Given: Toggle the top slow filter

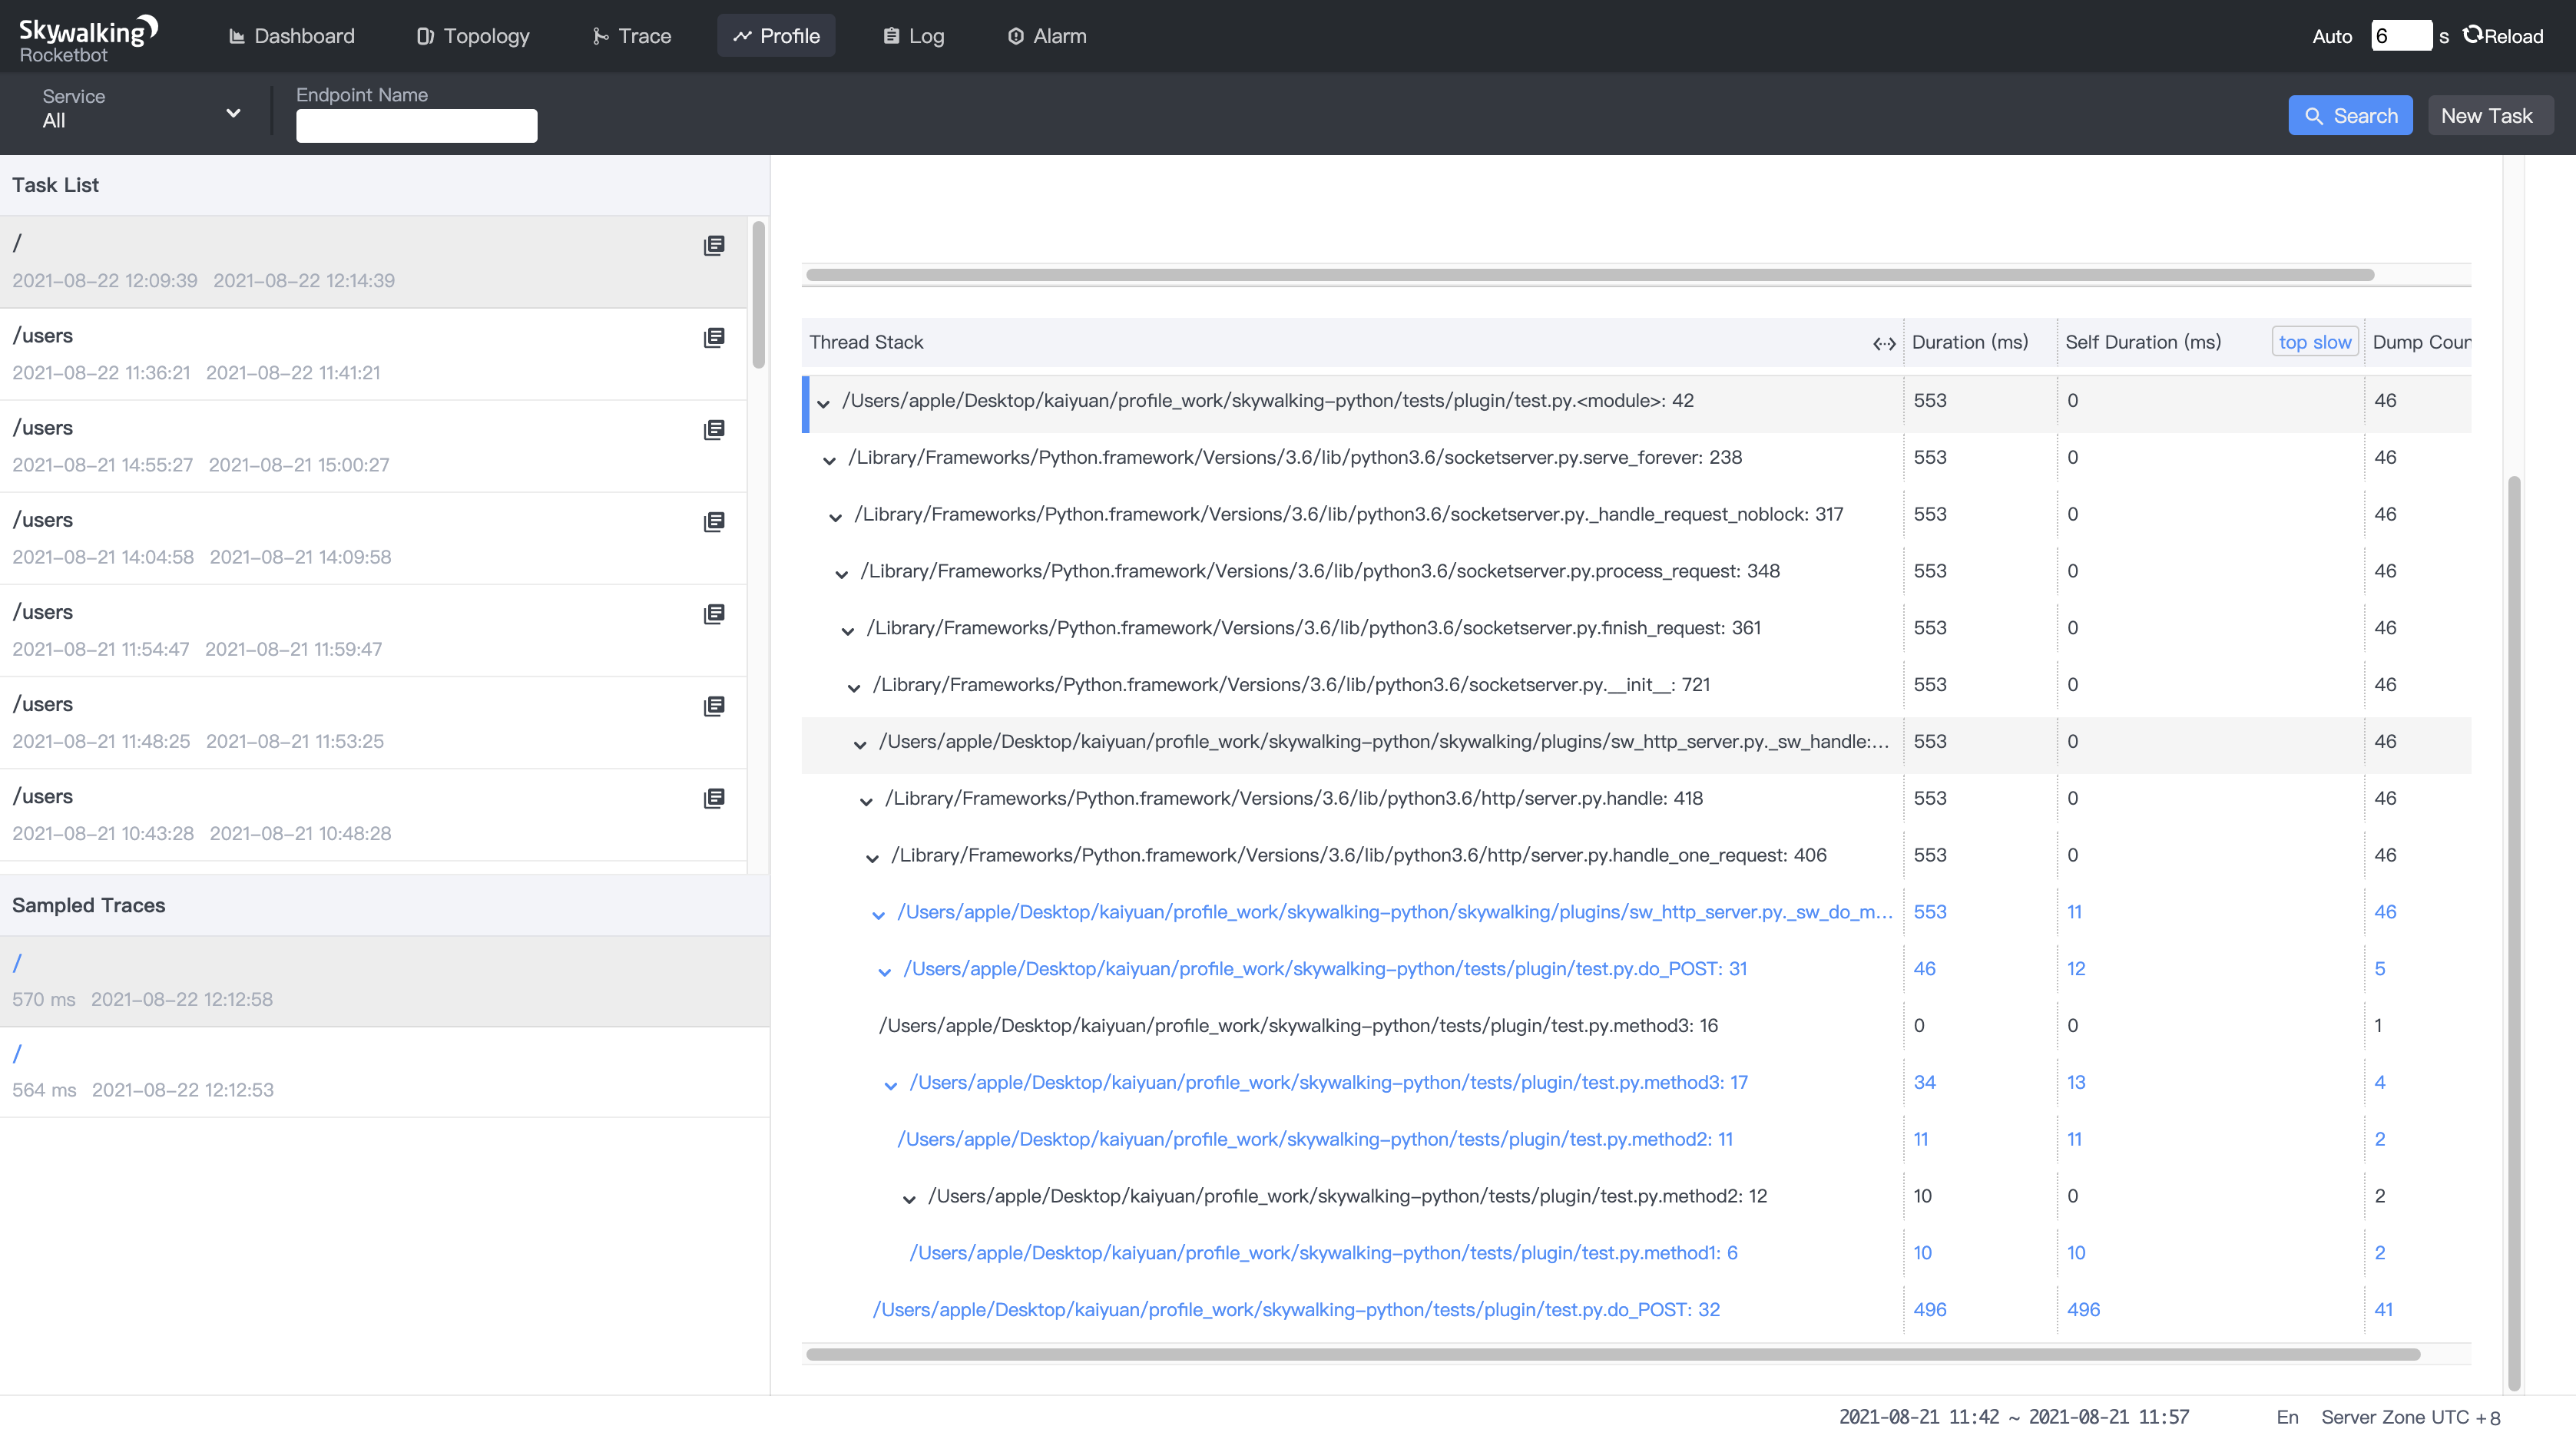Looking at the screenshot, I should coord(2314,342).
